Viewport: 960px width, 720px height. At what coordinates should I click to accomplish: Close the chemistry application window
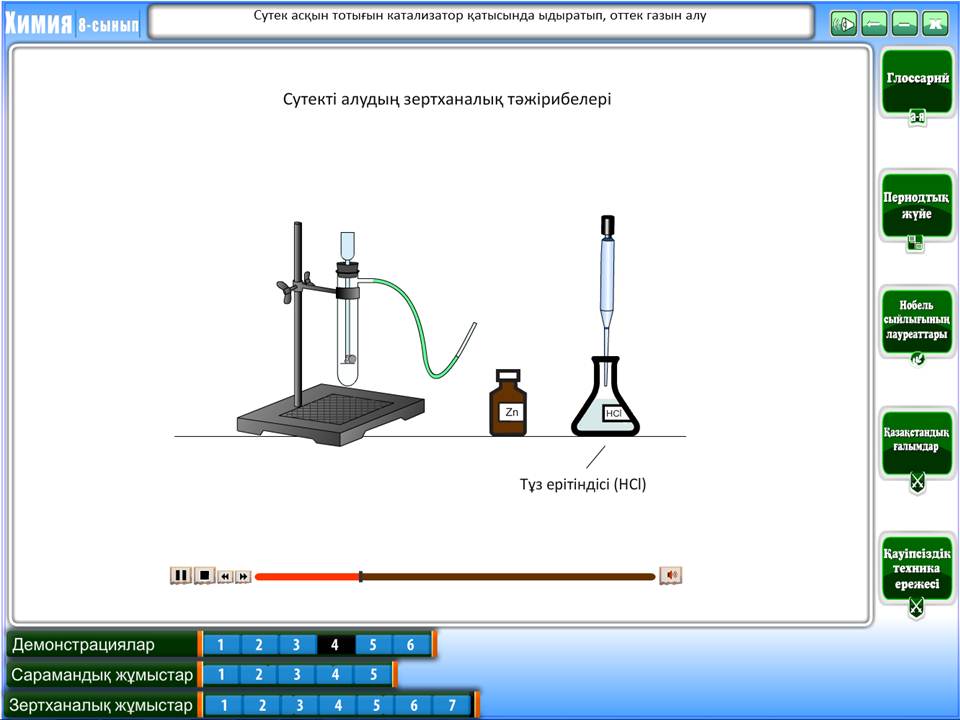pos(936,24)
